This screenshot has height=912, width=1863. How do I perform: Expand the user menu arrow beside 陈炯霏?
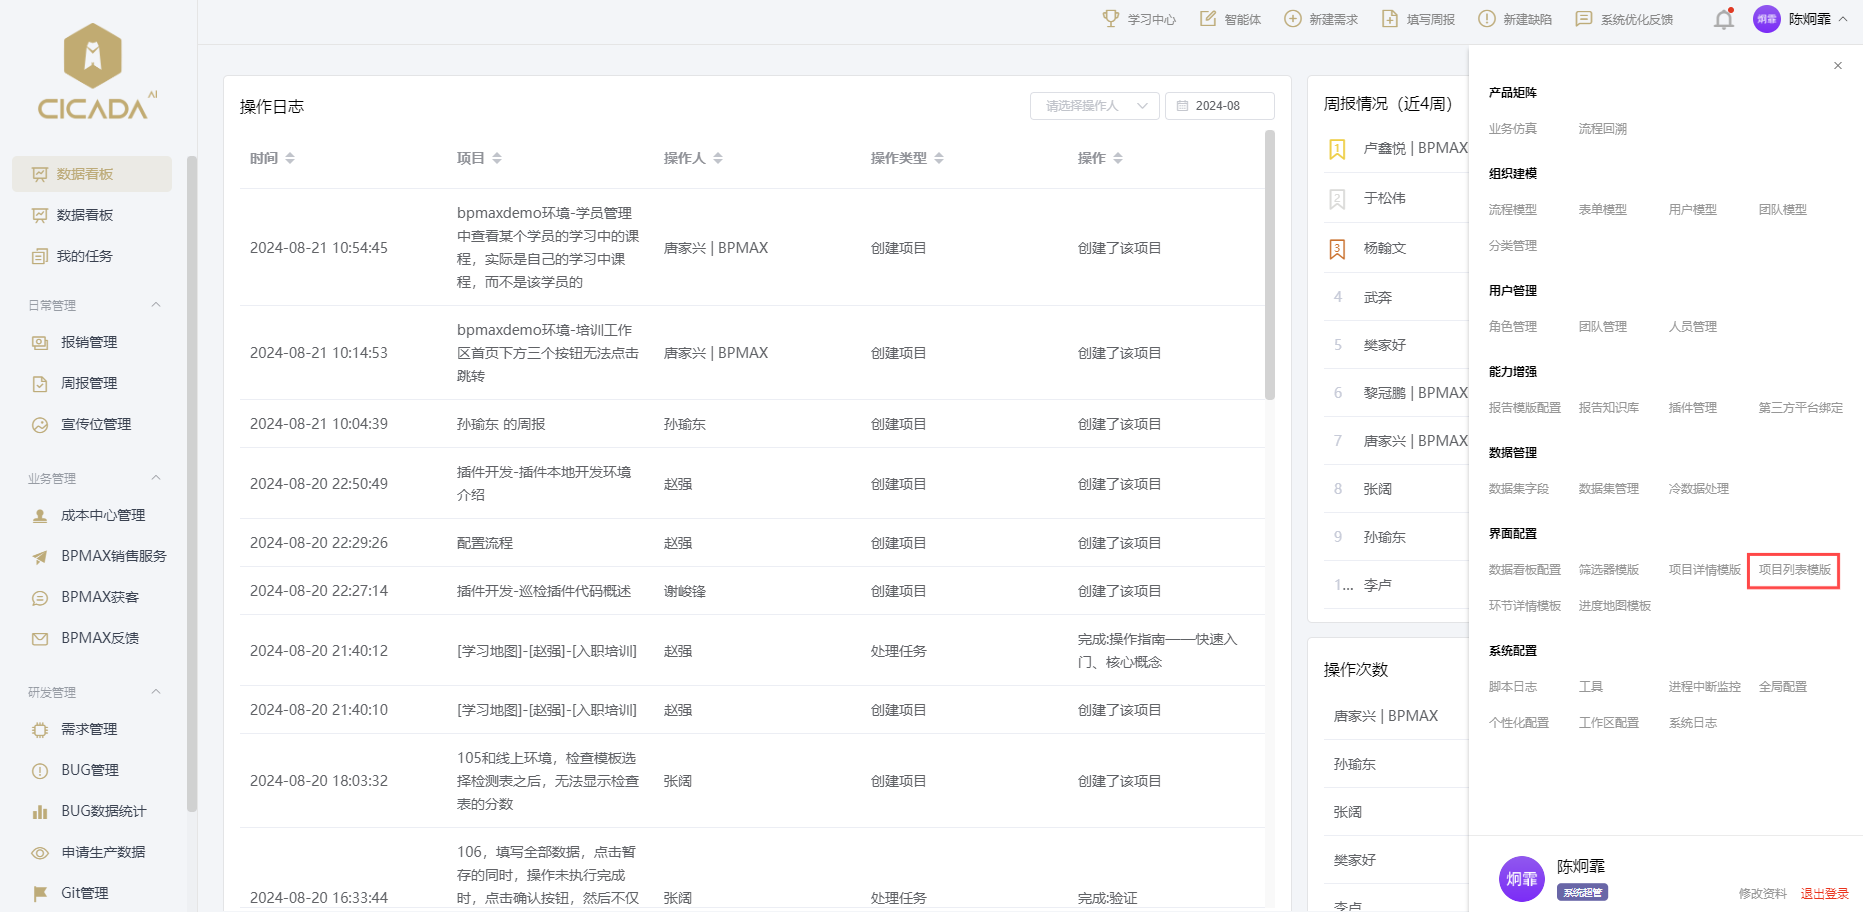1843,19
